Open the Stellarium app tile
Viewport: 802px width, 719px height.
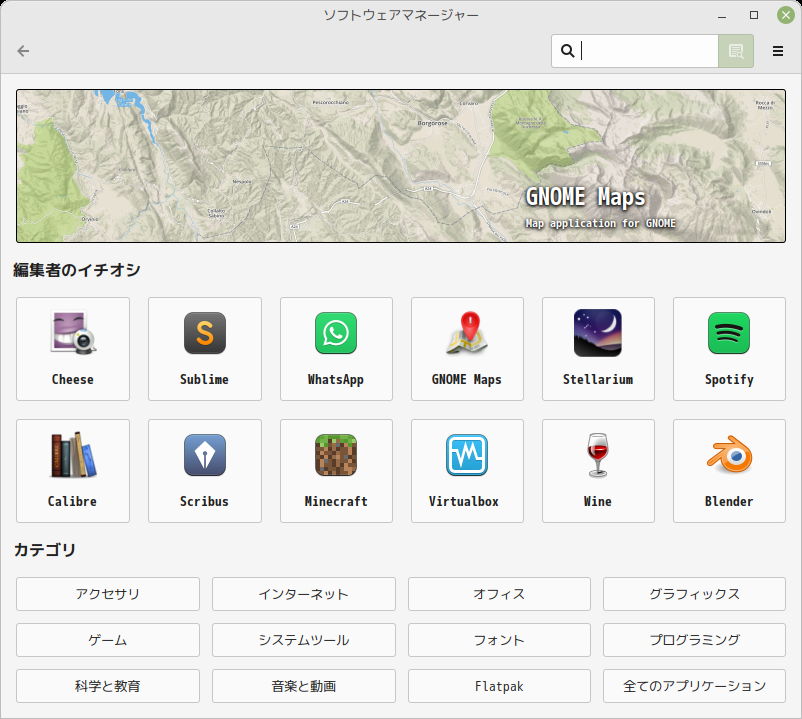pyautogui.click(x=598, y=349)
